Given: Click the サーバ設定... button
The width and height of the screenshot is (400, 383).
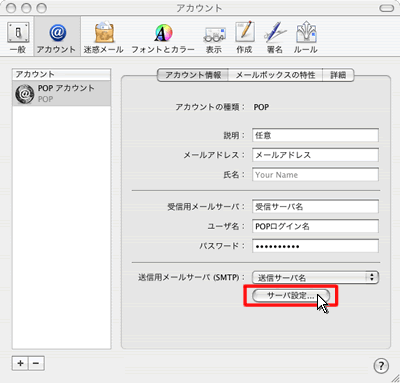Looking at the screenshot, I should (x=291, y=296).
